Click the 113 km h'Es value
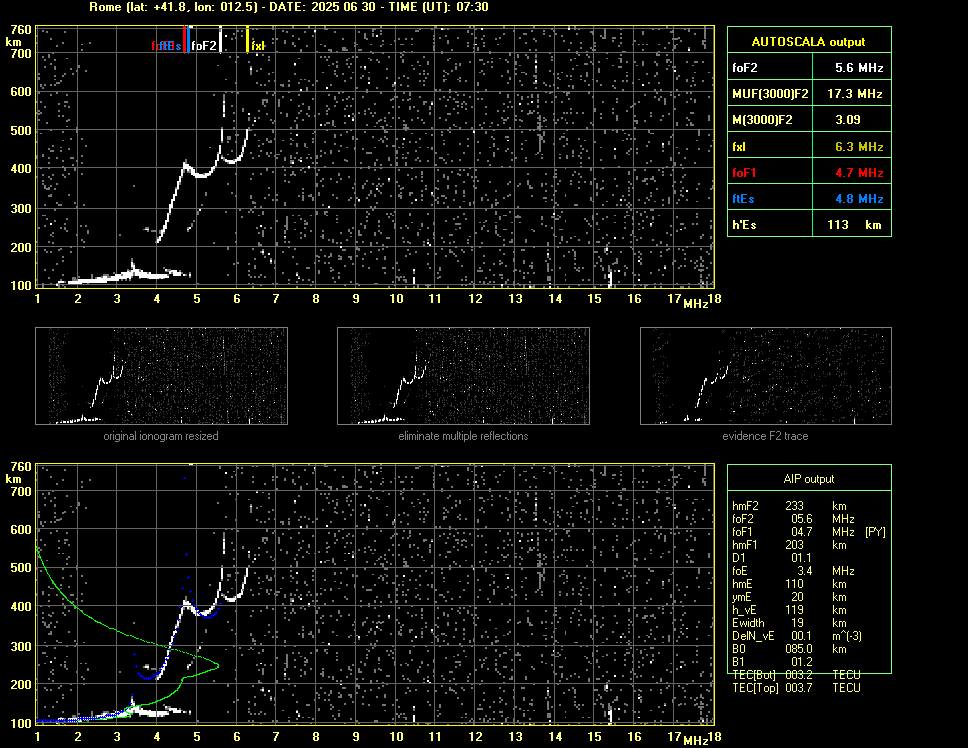The image size is (968, 748). 854,225
